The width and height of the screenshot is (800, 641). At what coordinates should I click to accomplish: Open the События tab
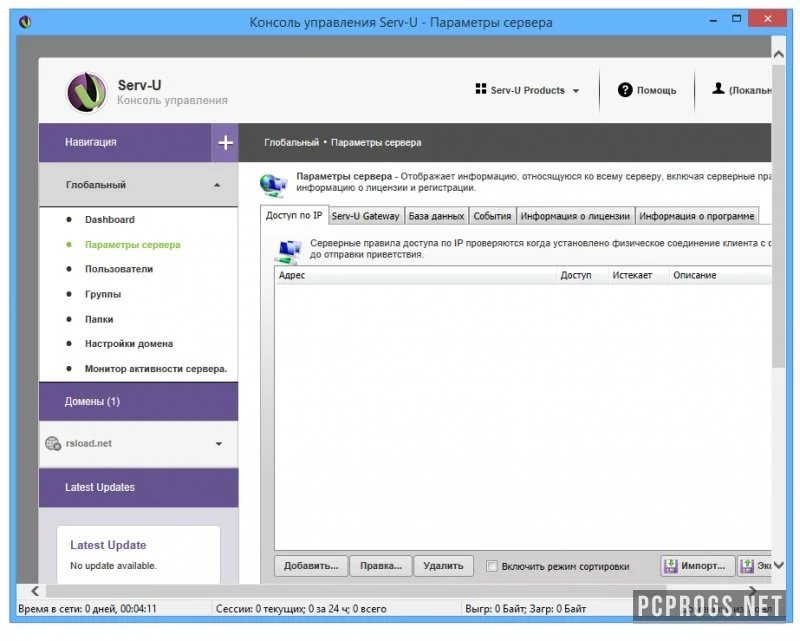[492, 216]
